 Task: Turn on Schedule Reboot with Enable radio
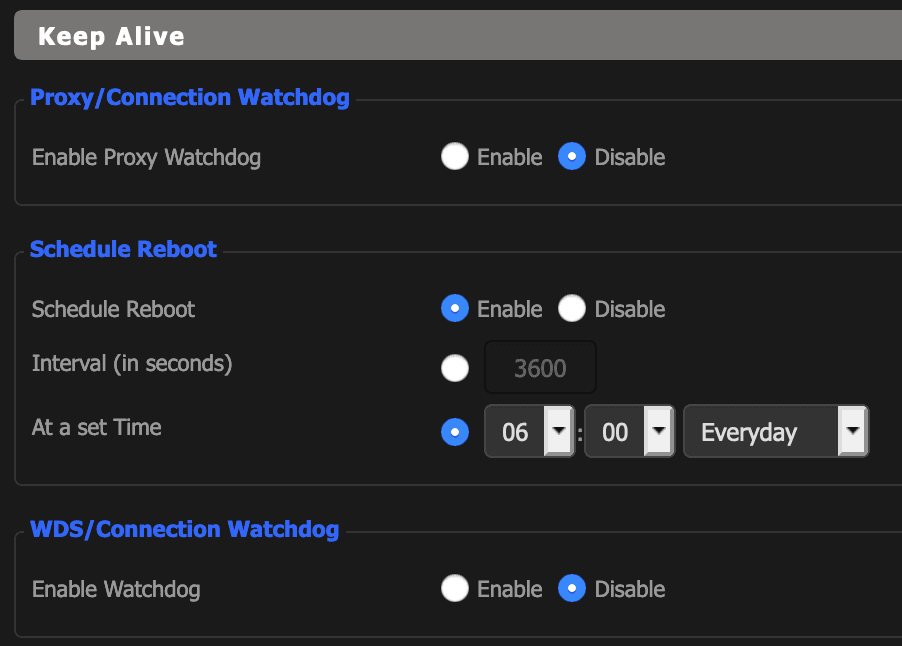(x=454, y=308)
